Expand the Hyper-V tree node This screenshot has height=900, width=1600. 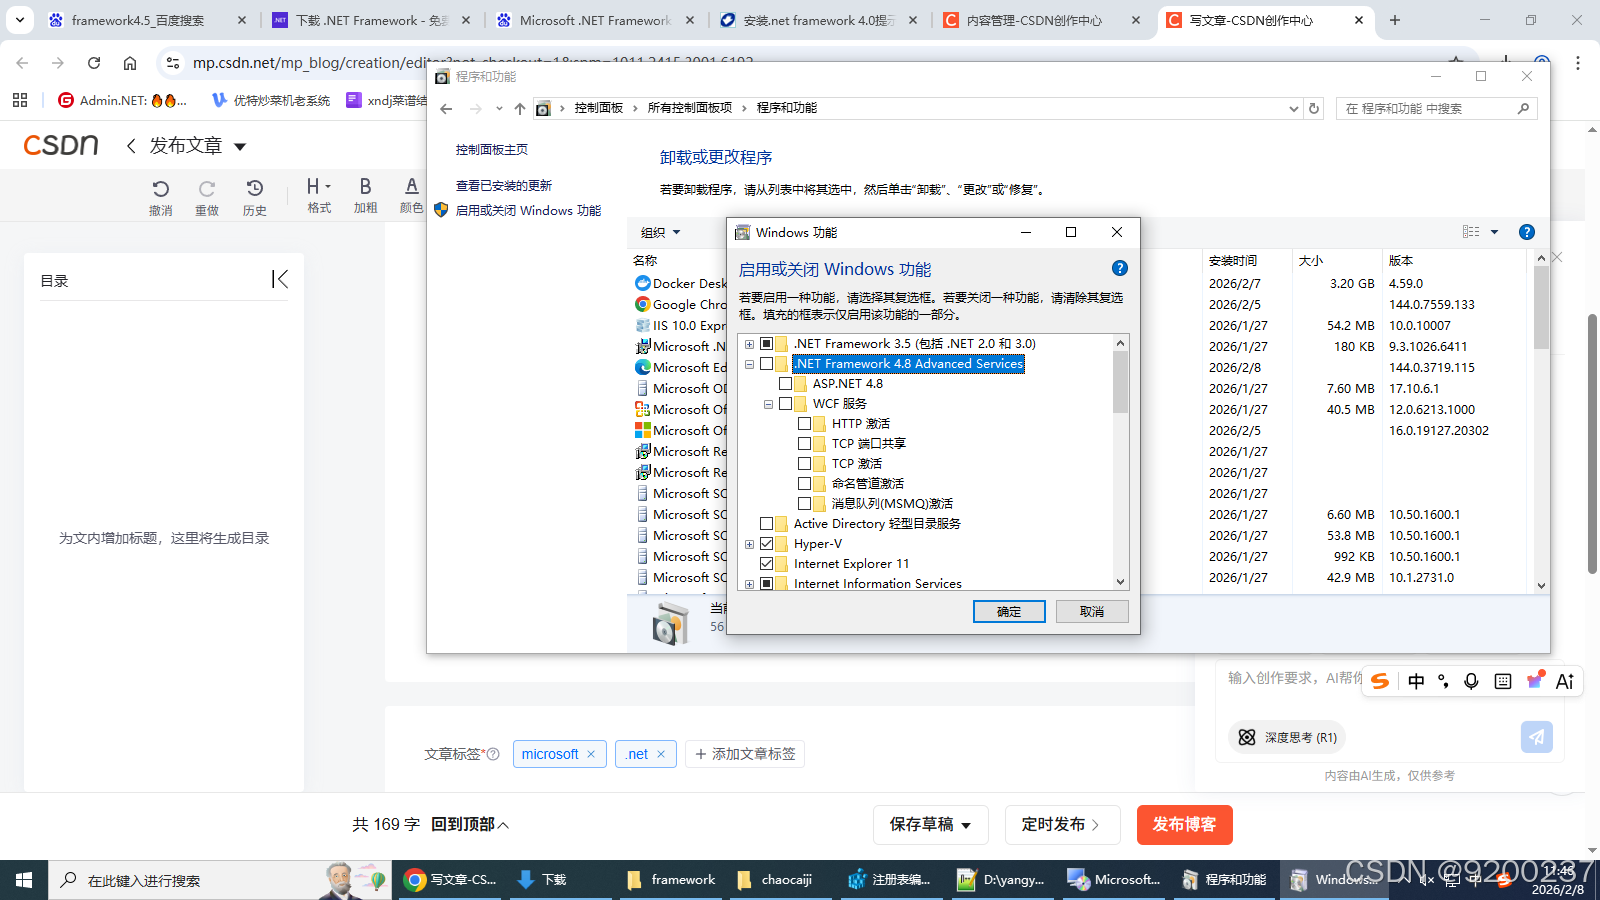click(749, 545)
